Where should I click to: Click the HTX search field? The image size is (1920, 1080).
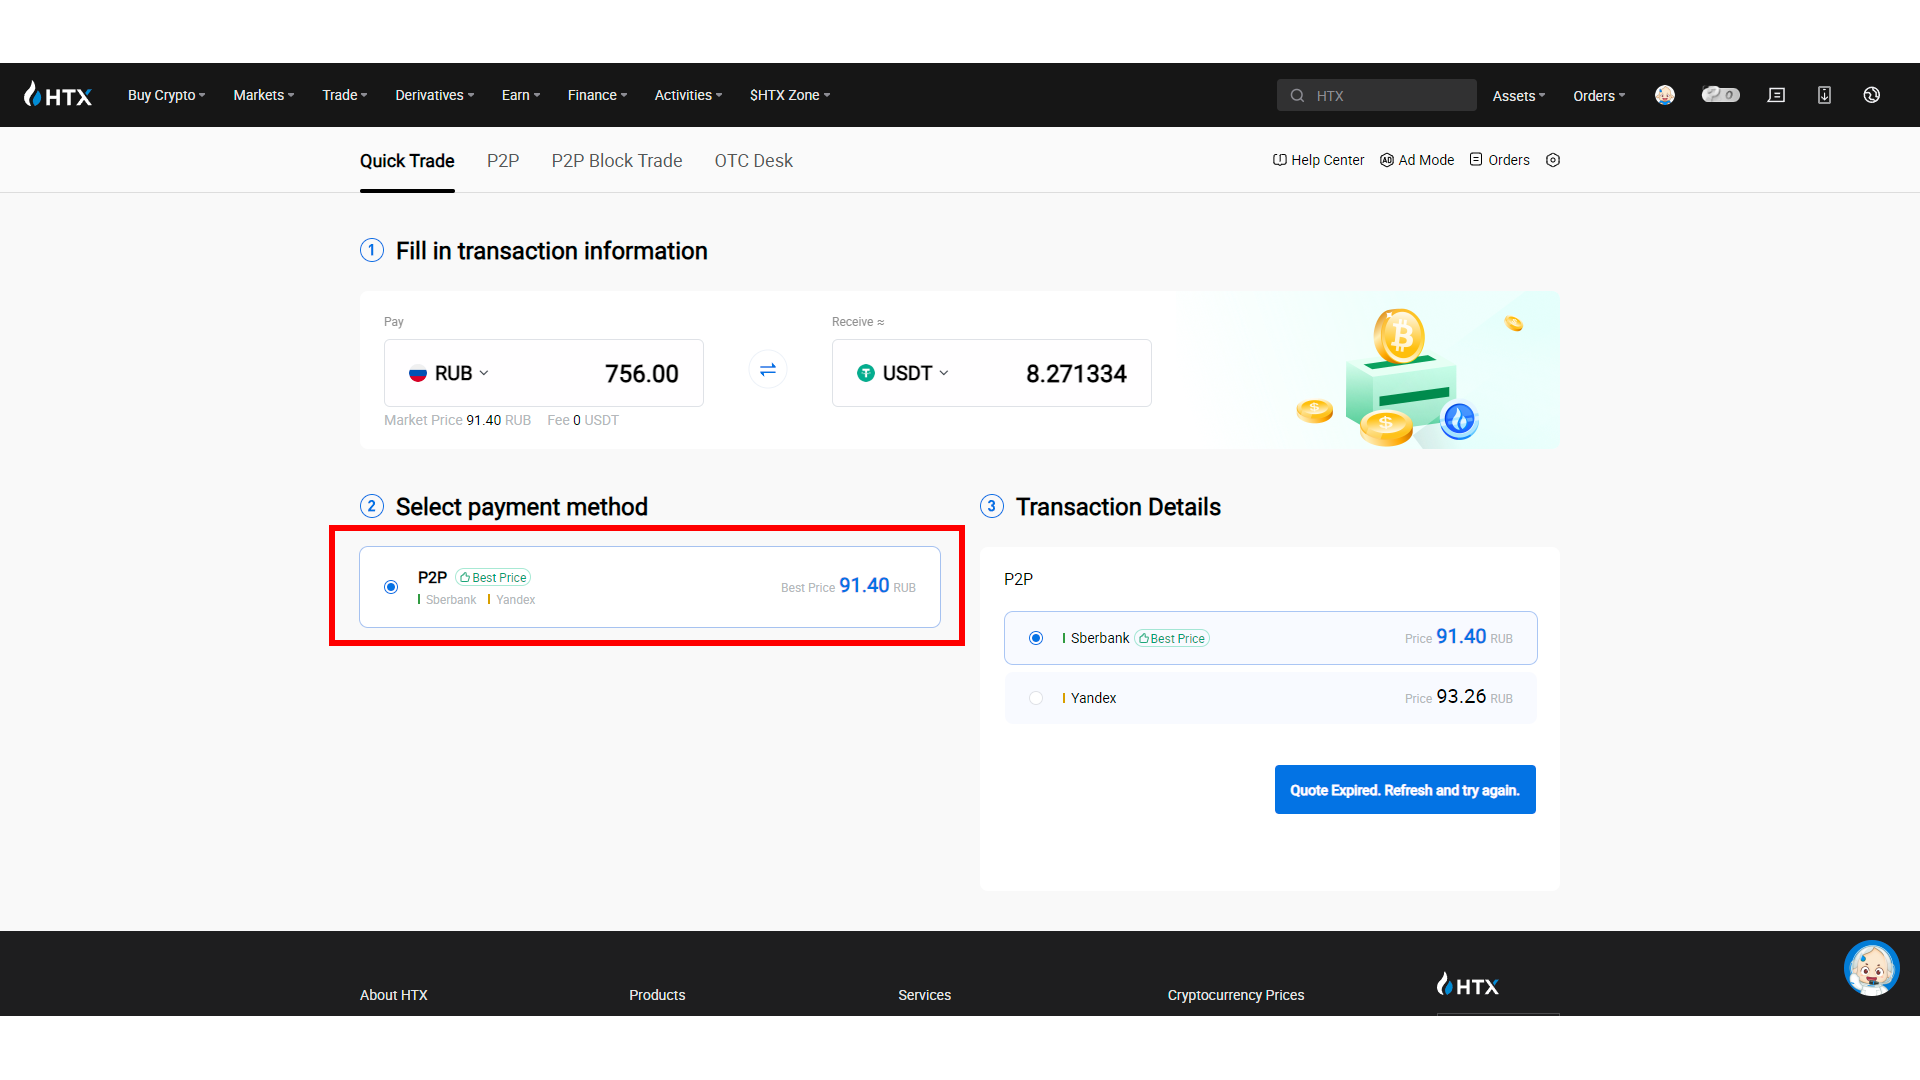click(1377, 95)
